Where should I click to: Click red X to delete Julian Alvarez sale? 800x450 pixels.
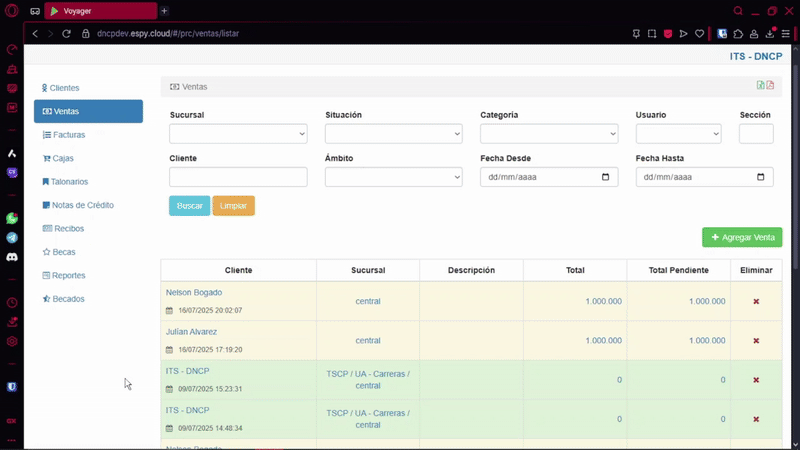point(756,340)
